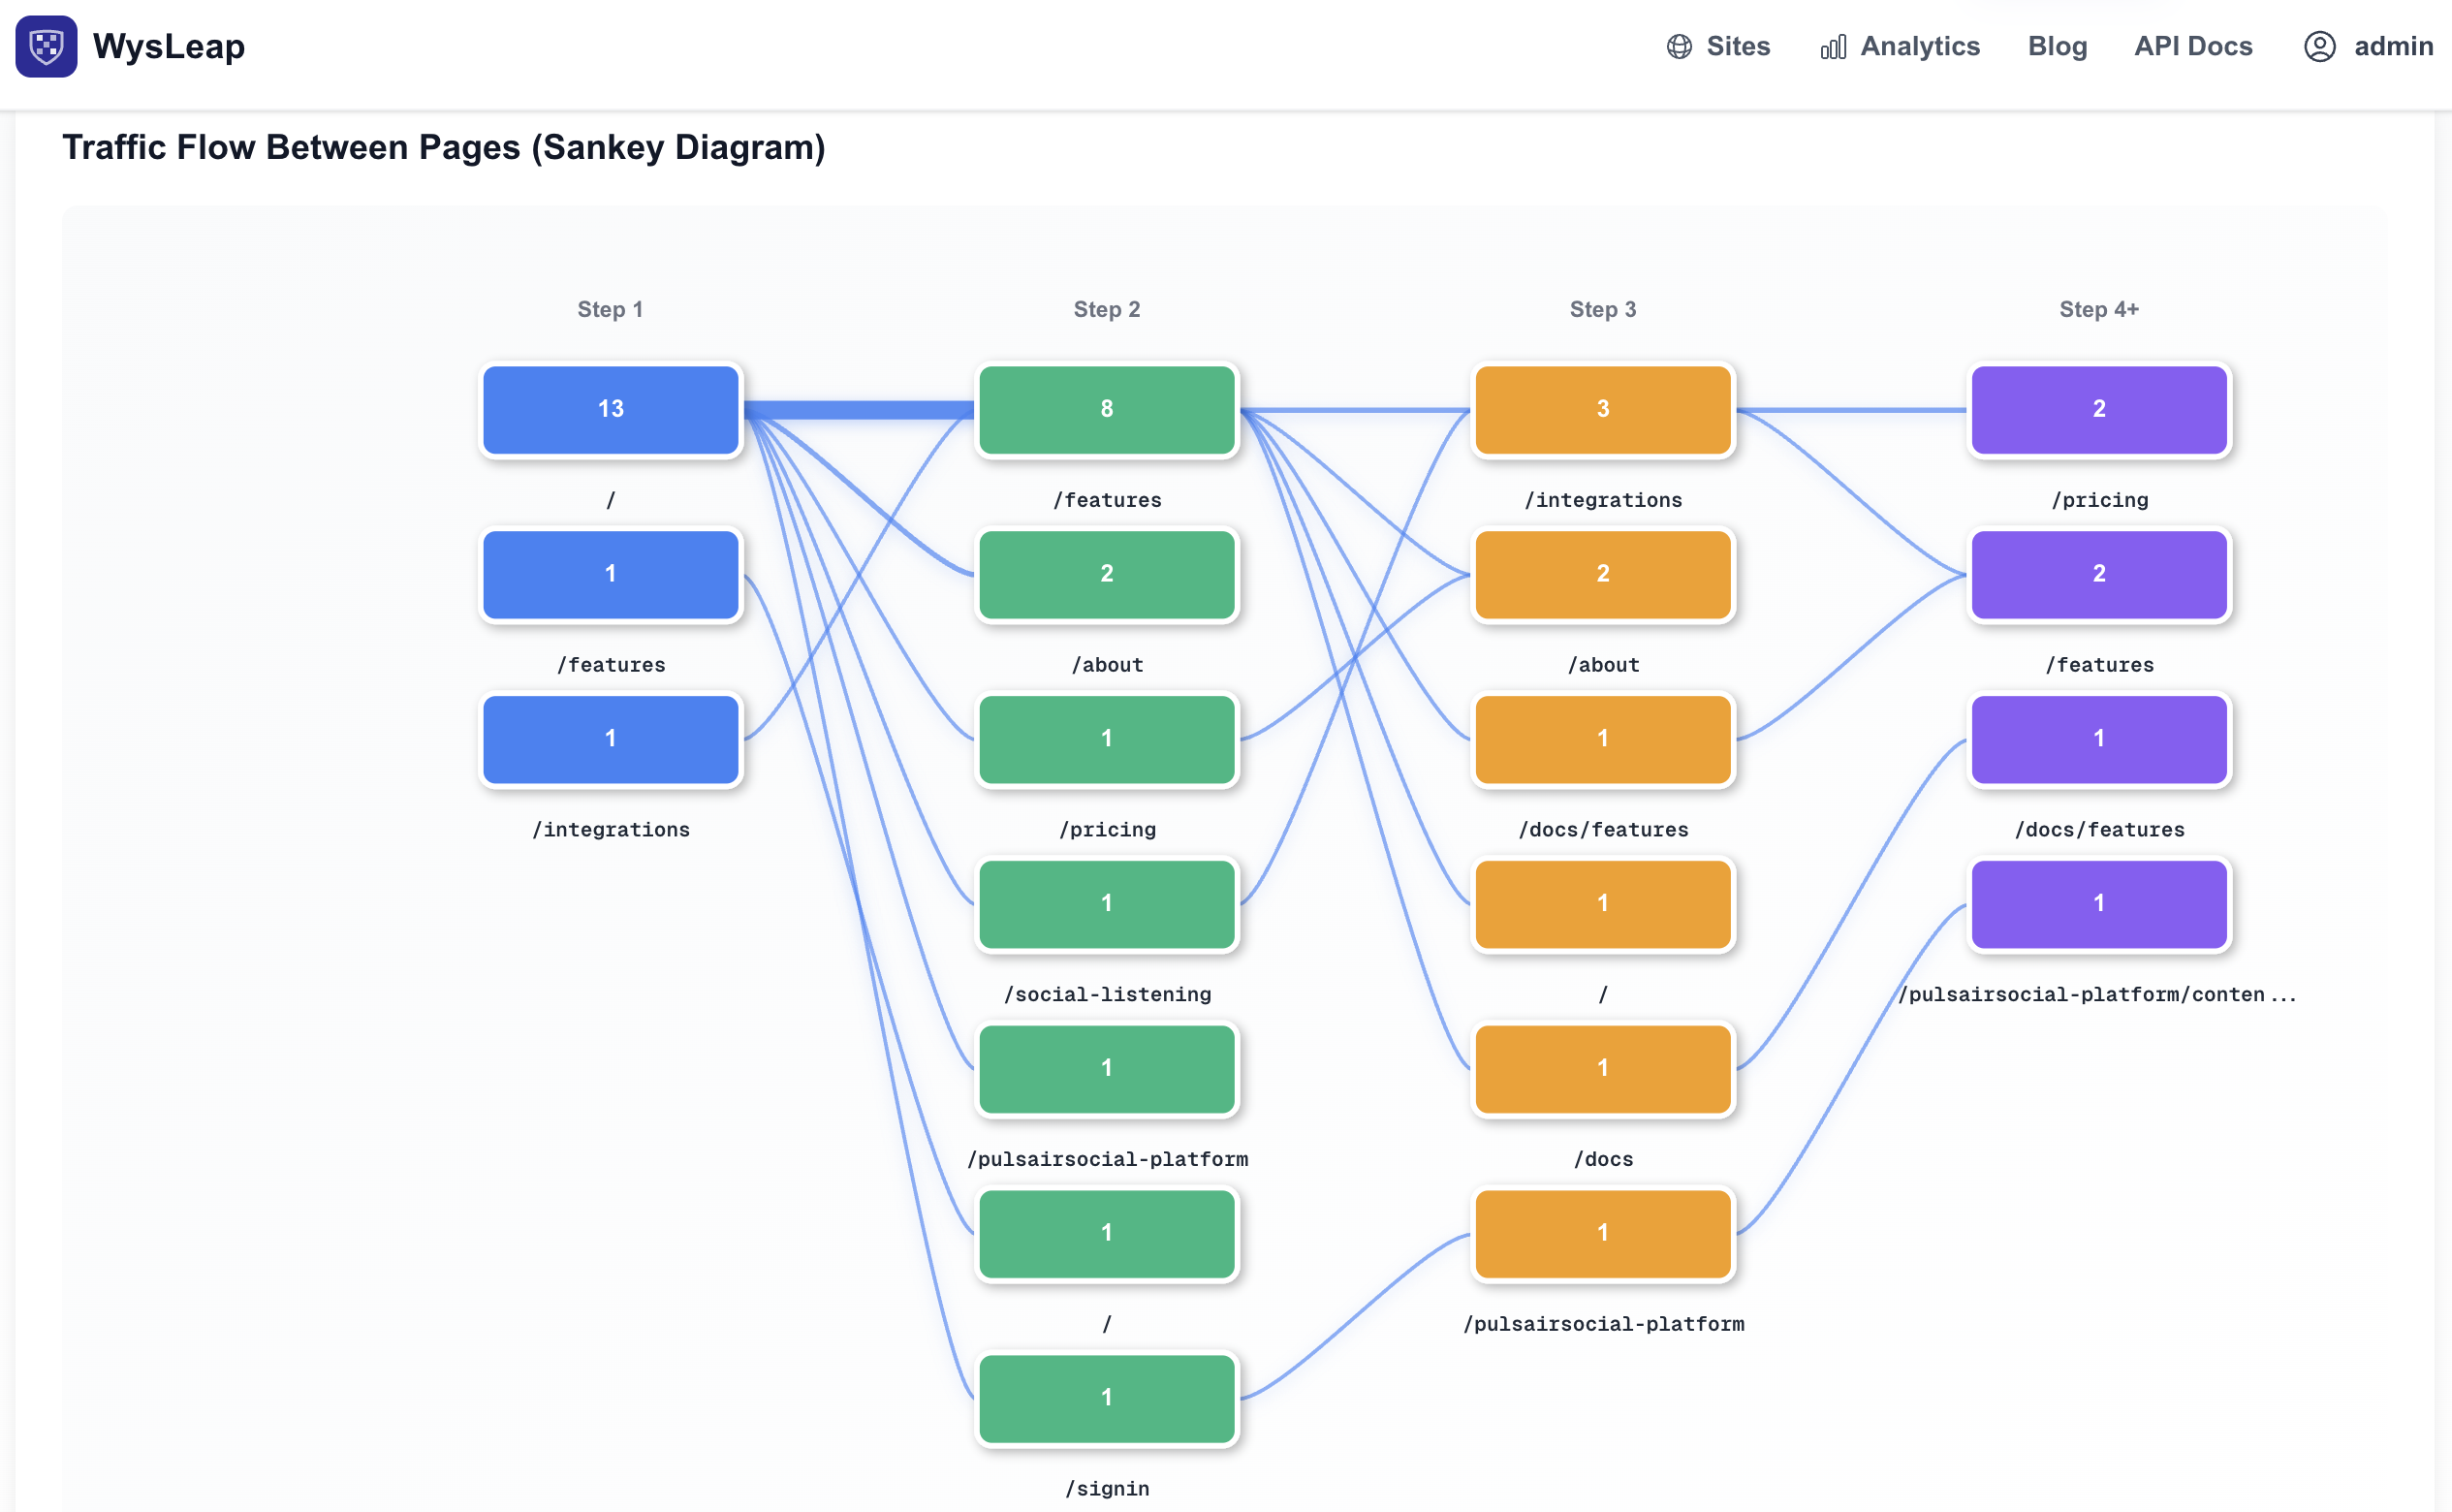Open the Blog page
This screenshot has height=1512, width=2452.
[2056, 46]
